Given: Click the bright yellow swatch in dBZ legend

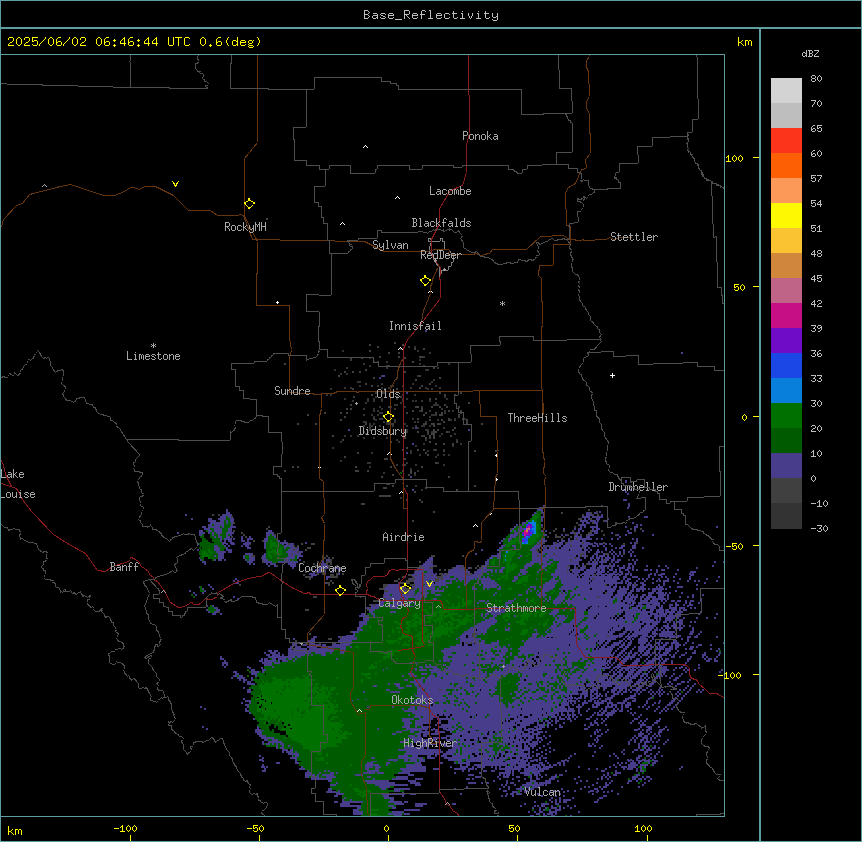Looking at the screenshot, I should 786,215.
